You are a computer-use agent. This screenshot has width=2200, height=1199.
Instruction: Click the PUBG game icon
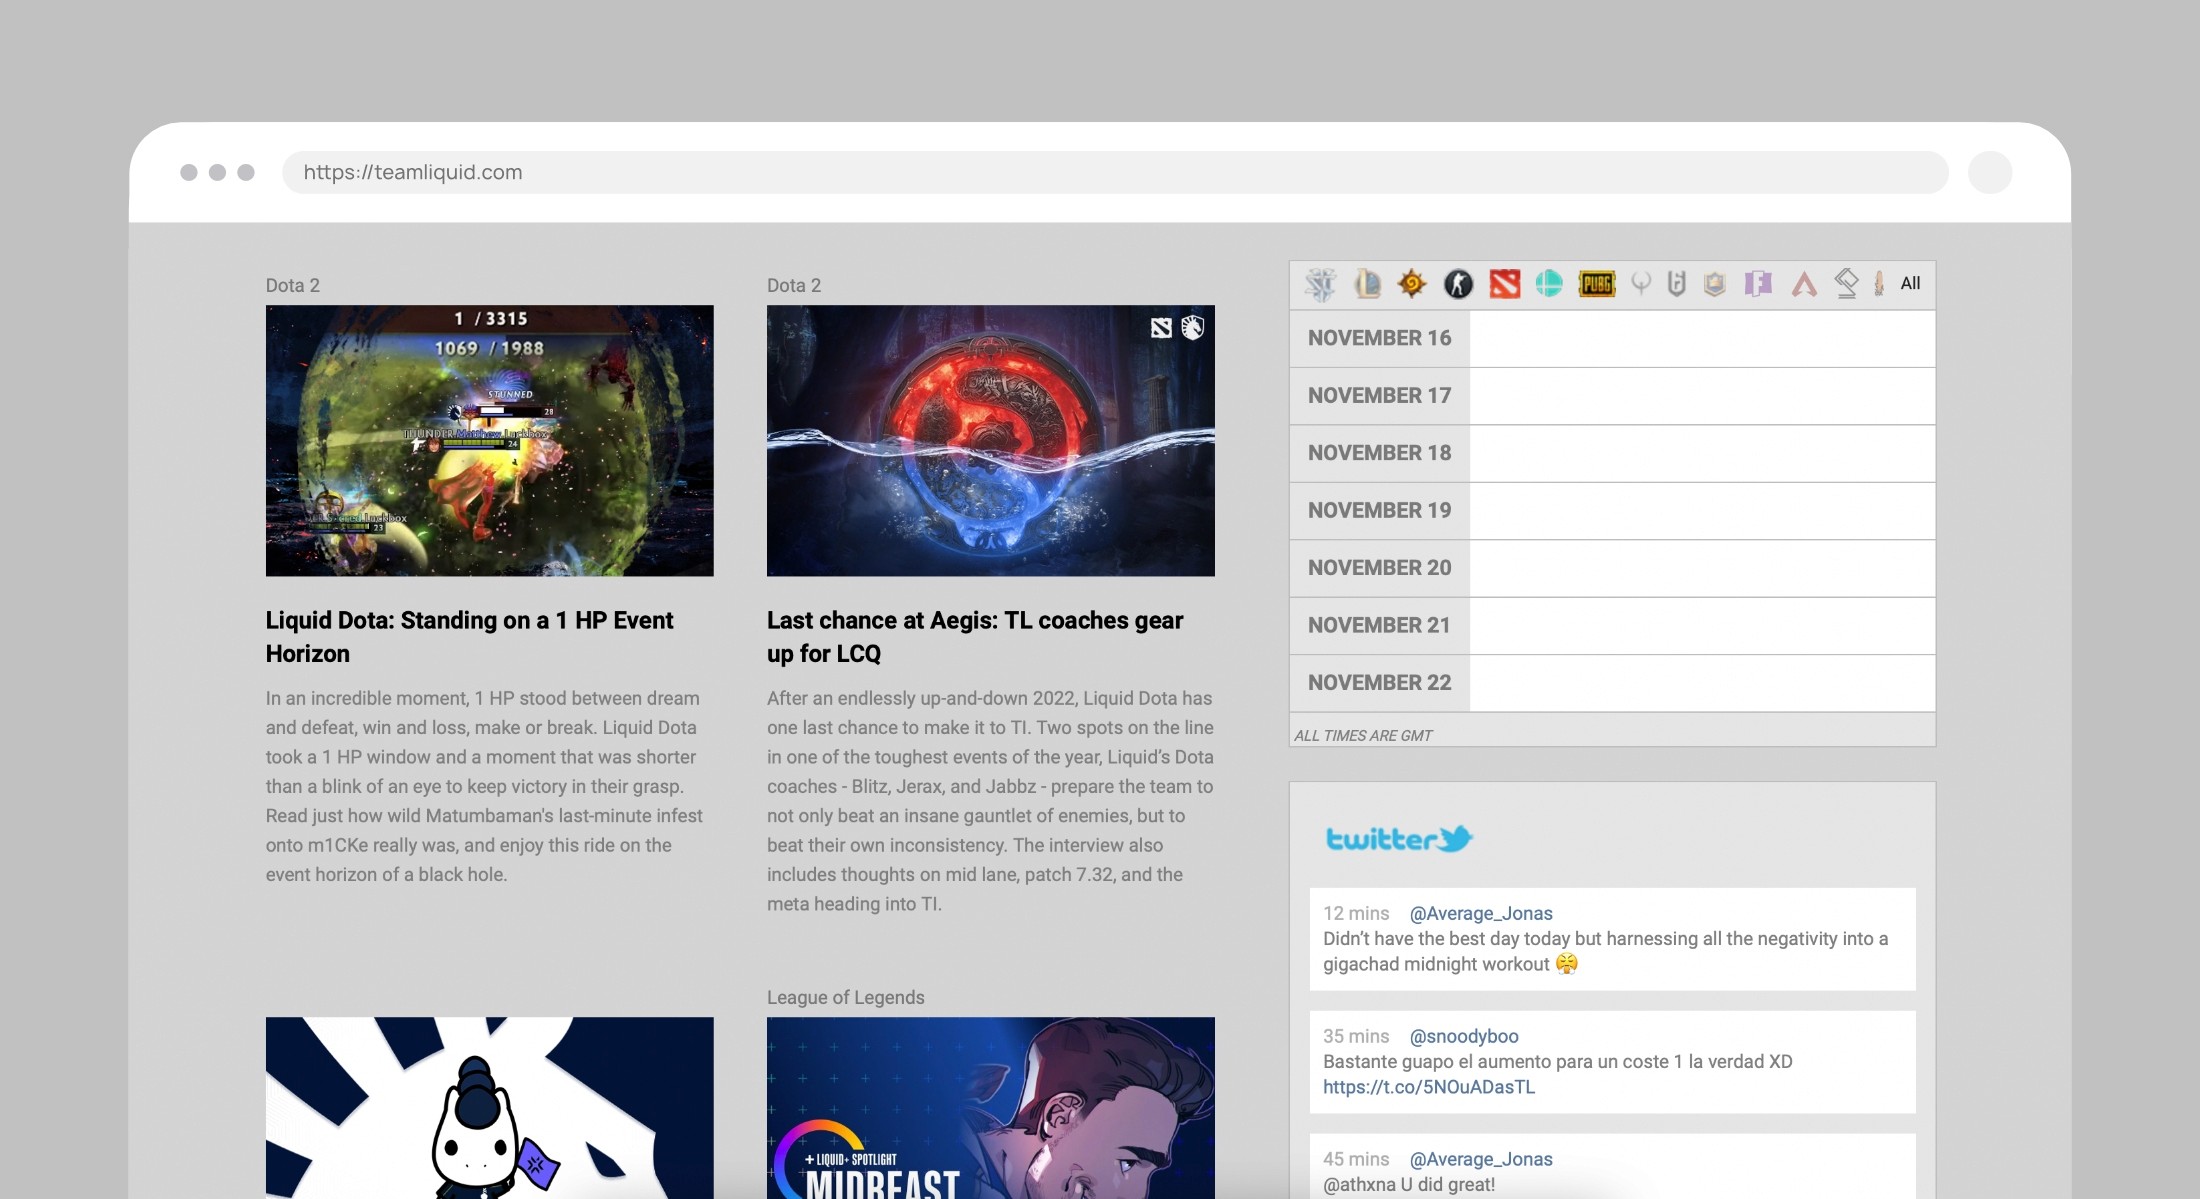pyautogui.click(x=1596, y=284)
